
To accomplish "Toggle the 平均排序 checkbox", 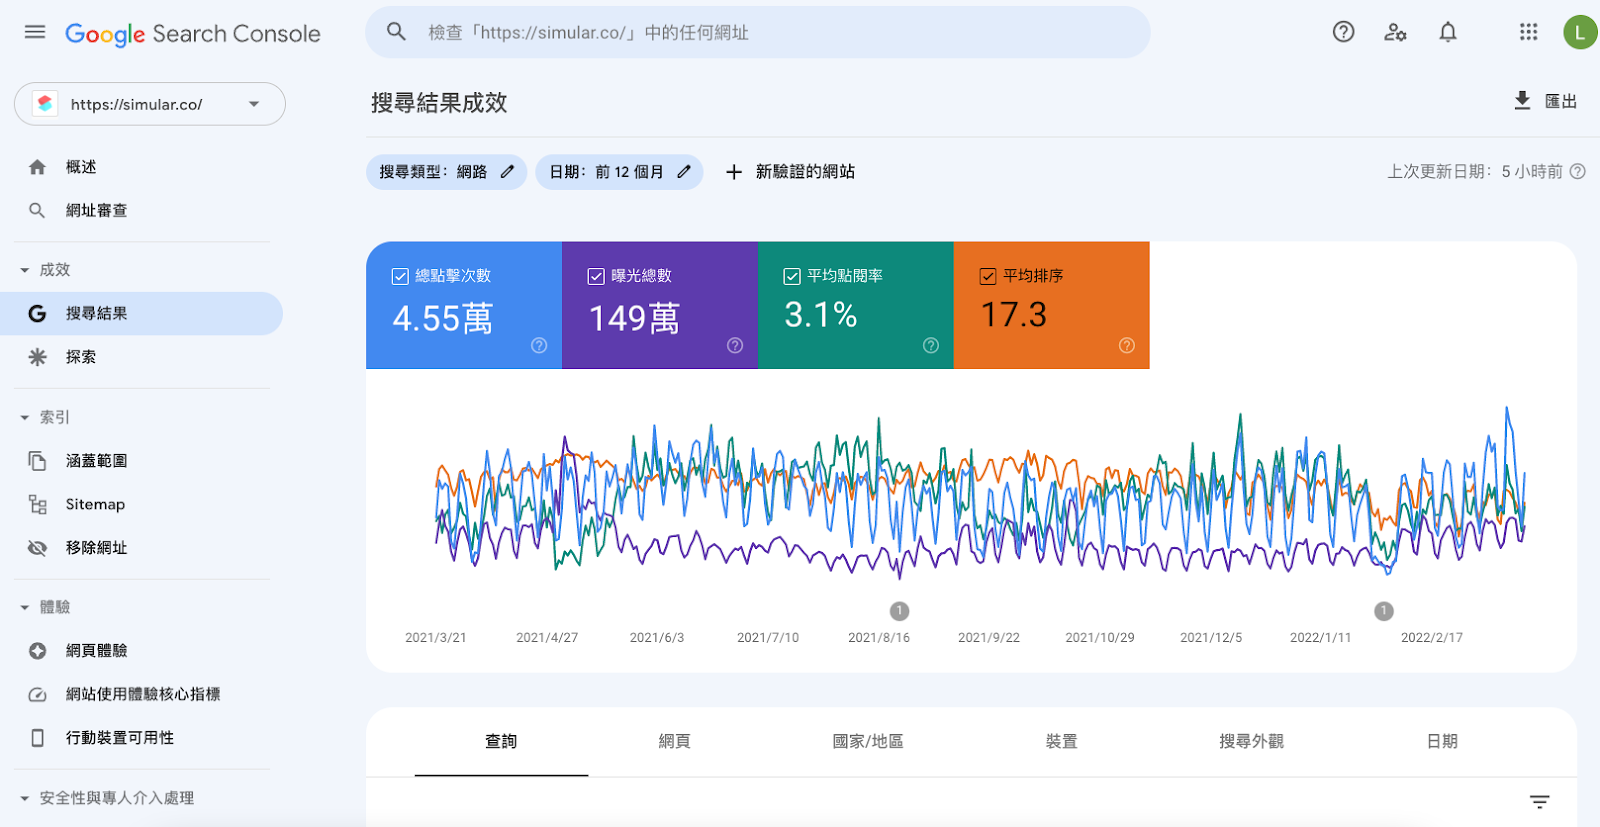I will pos(988,276).
